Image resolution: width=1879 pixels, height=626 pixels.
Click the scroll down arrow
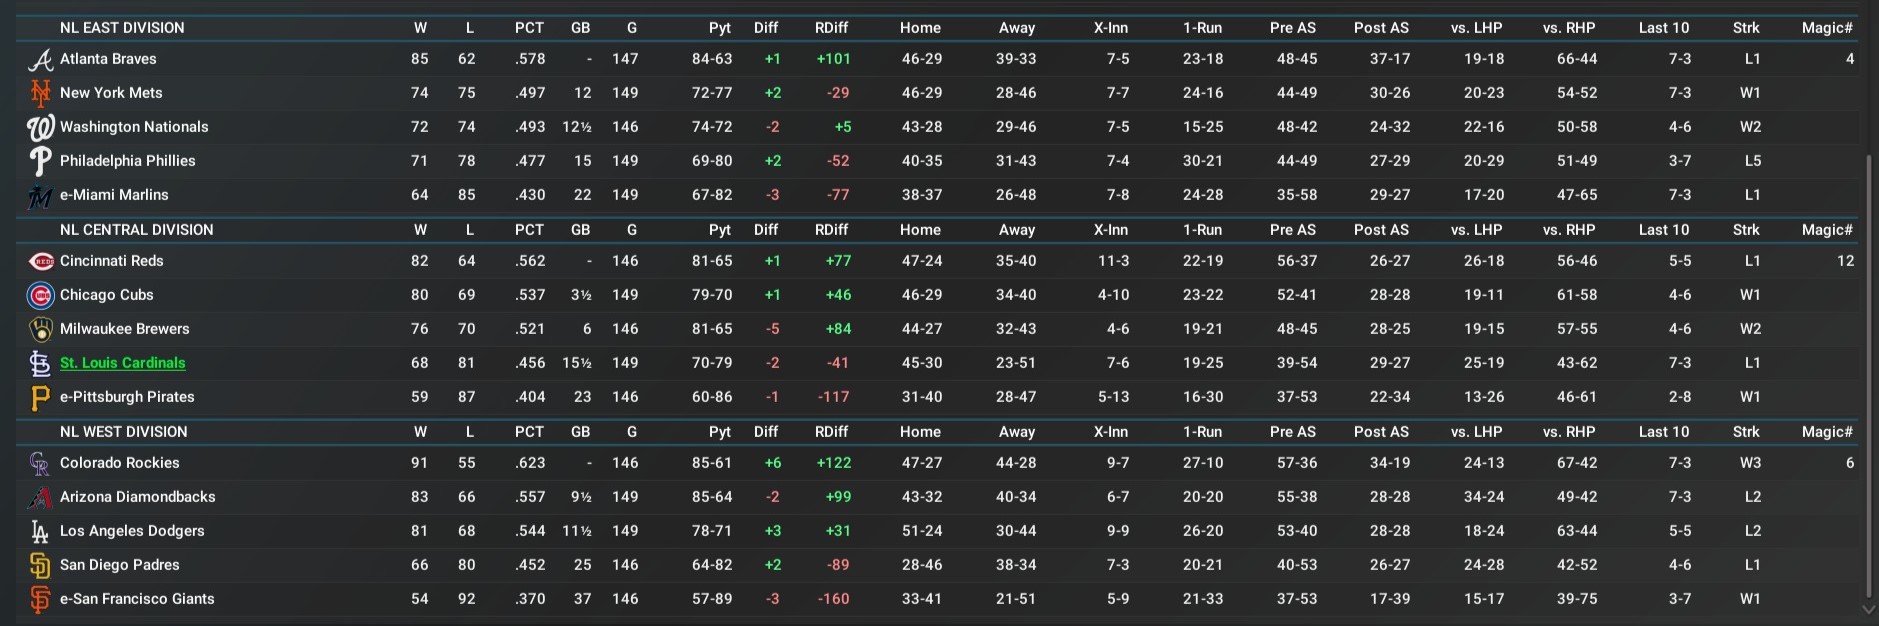tap(1868, 609)
